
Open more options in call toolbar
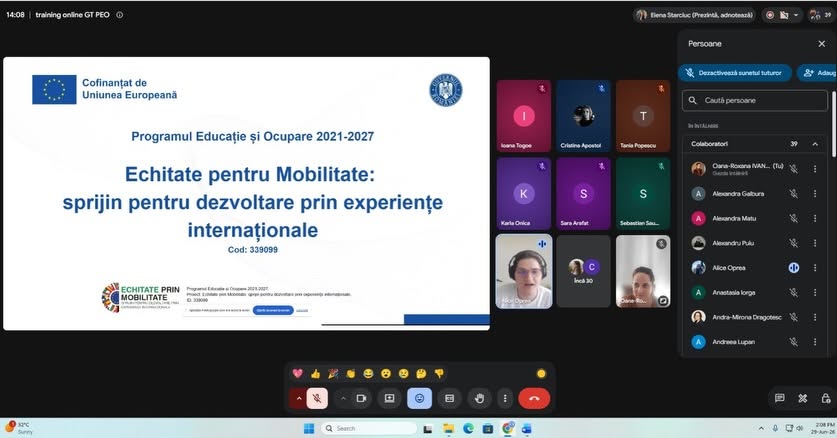tap(505, 399)
